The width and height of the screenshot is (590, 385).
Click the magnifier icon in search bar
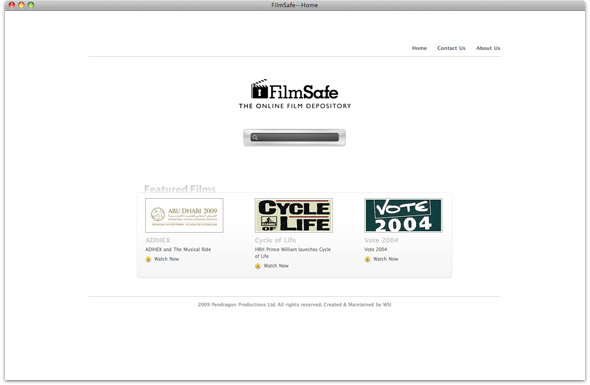pyautogui.click(x=255, y=137)
